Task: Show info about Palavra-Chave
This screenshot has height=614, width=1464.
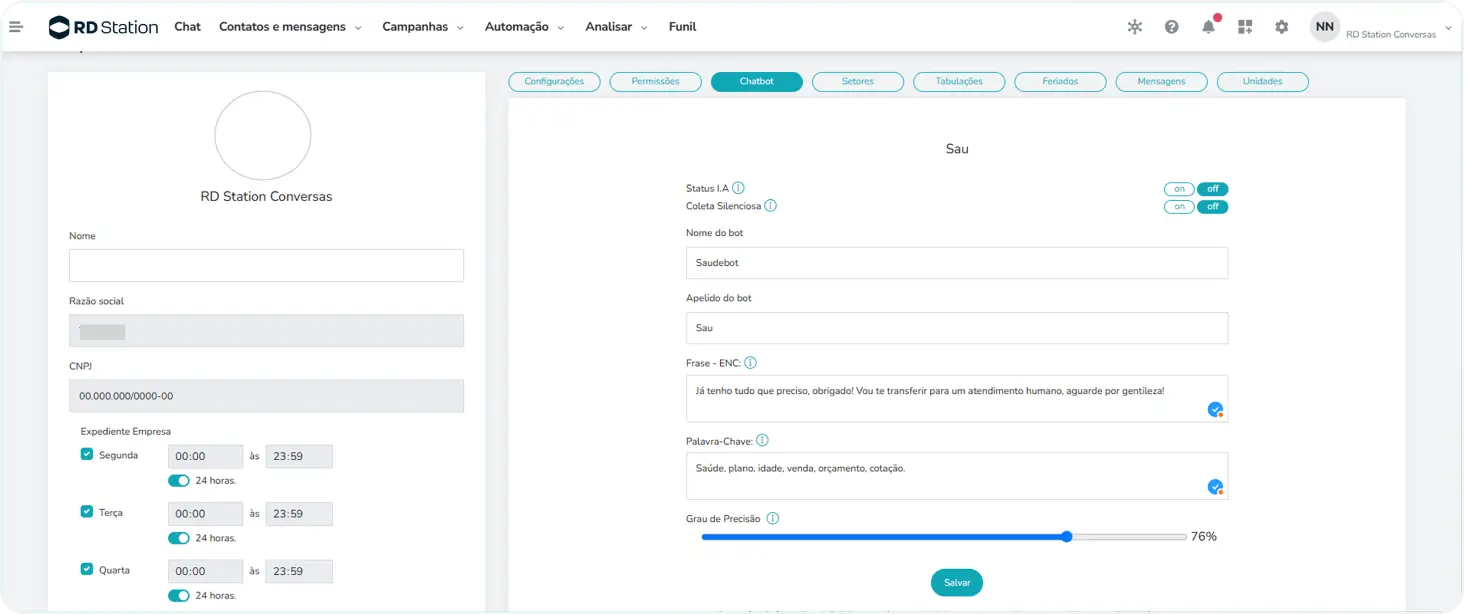Action: 762,440
